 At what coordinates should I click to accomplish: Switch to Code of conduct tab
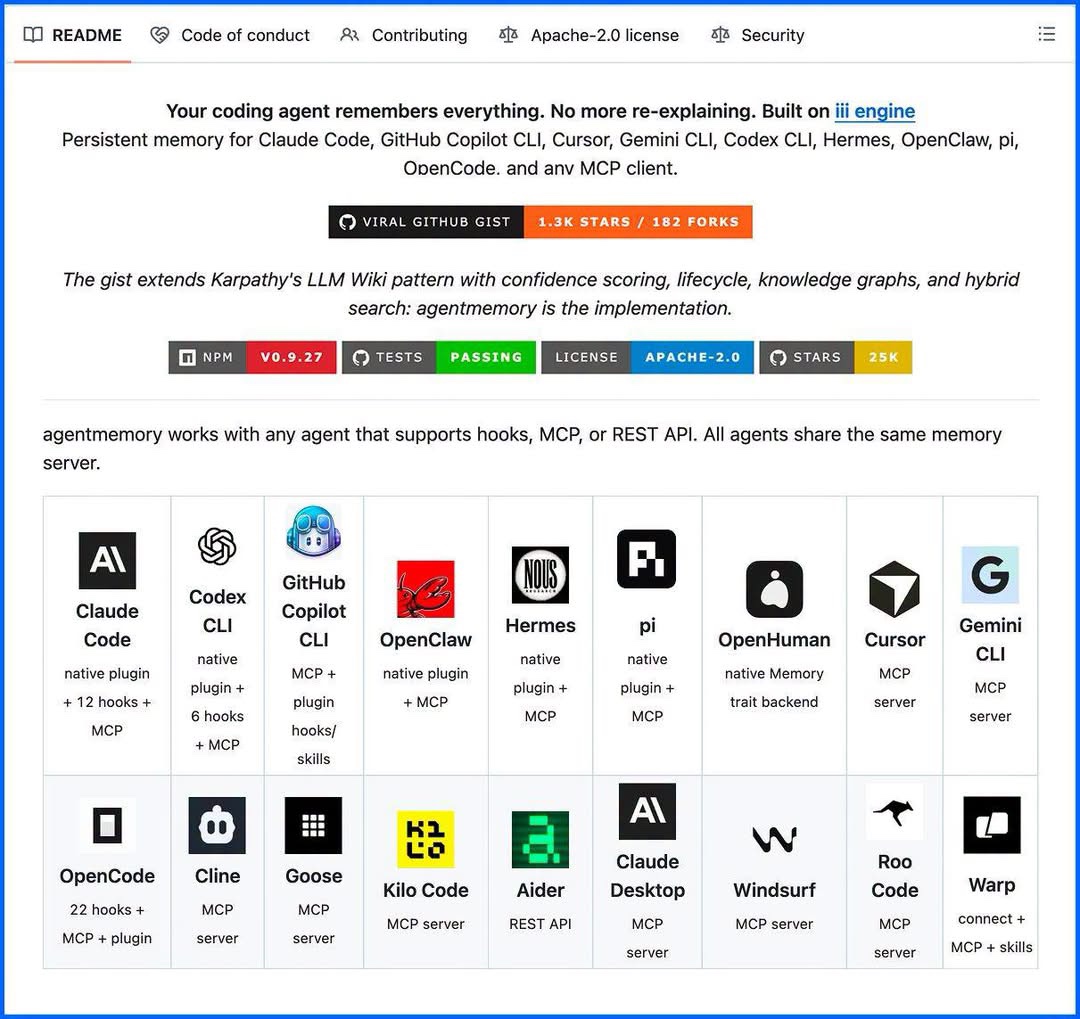pyautogui.click(x=230, y=35)
